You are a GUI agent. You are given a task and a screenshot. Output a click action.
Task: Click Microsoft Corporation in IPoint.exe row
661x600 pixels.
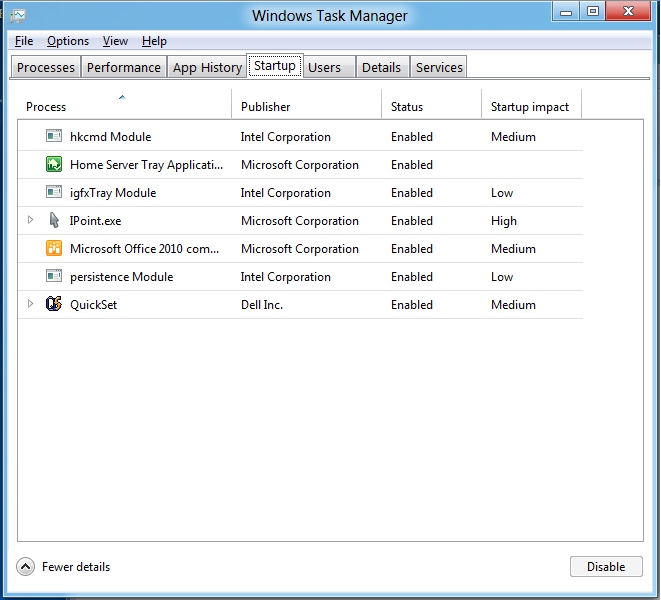(300, 221)
